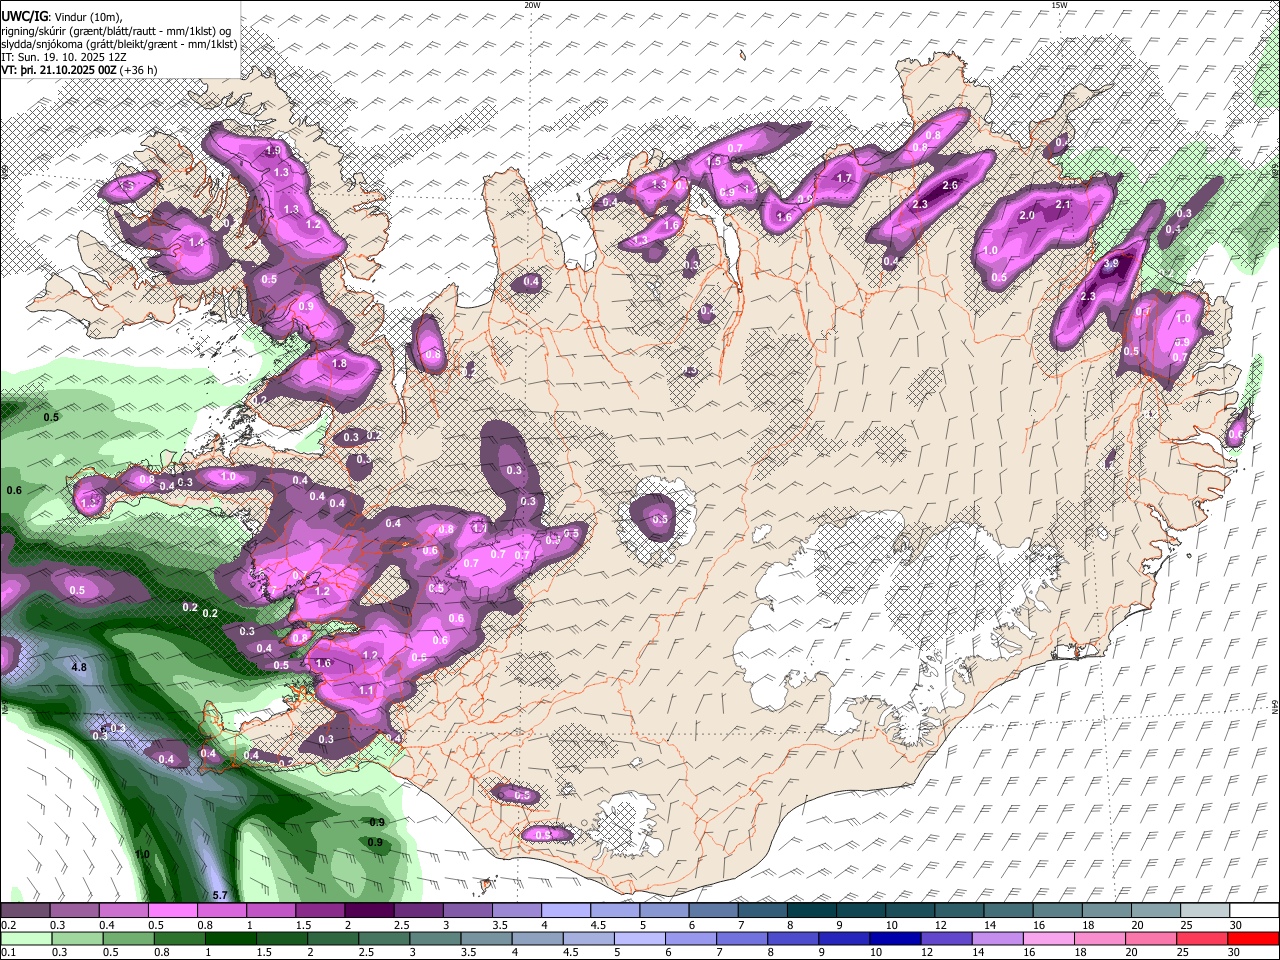Click the 5.7 rain value over the sea
Screen dimensions: 1280x960
click(x=221, y=895)
